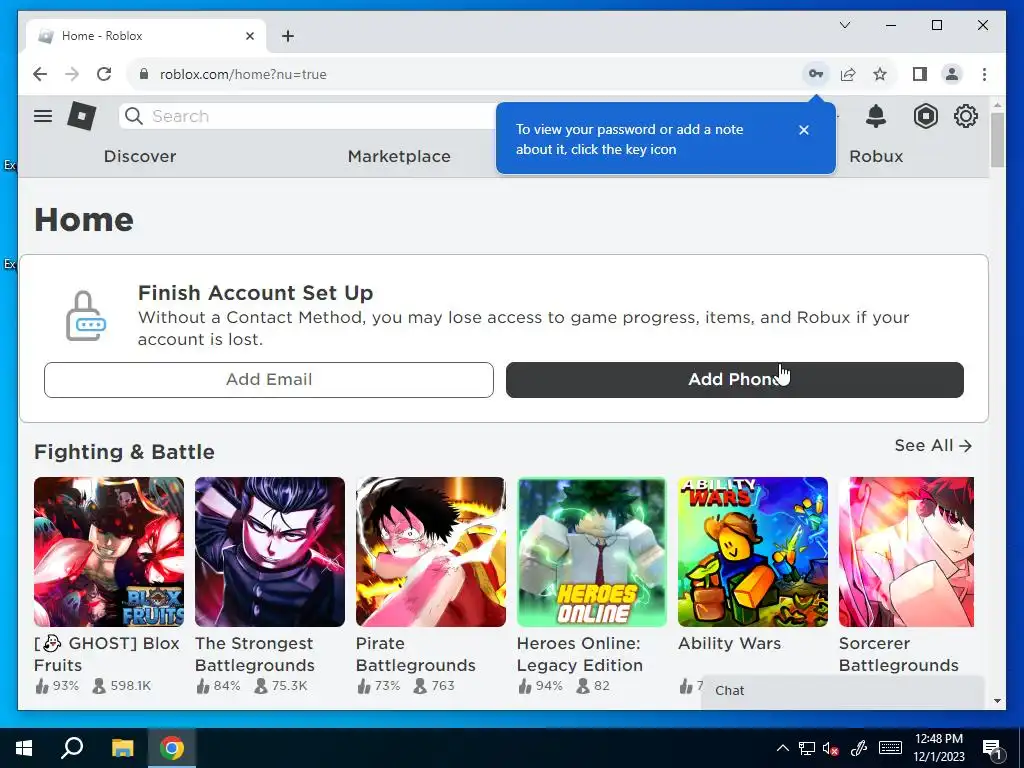Open the Ability Wars thumbnail
Viewport: 1024px width, 768px height.
752,552
